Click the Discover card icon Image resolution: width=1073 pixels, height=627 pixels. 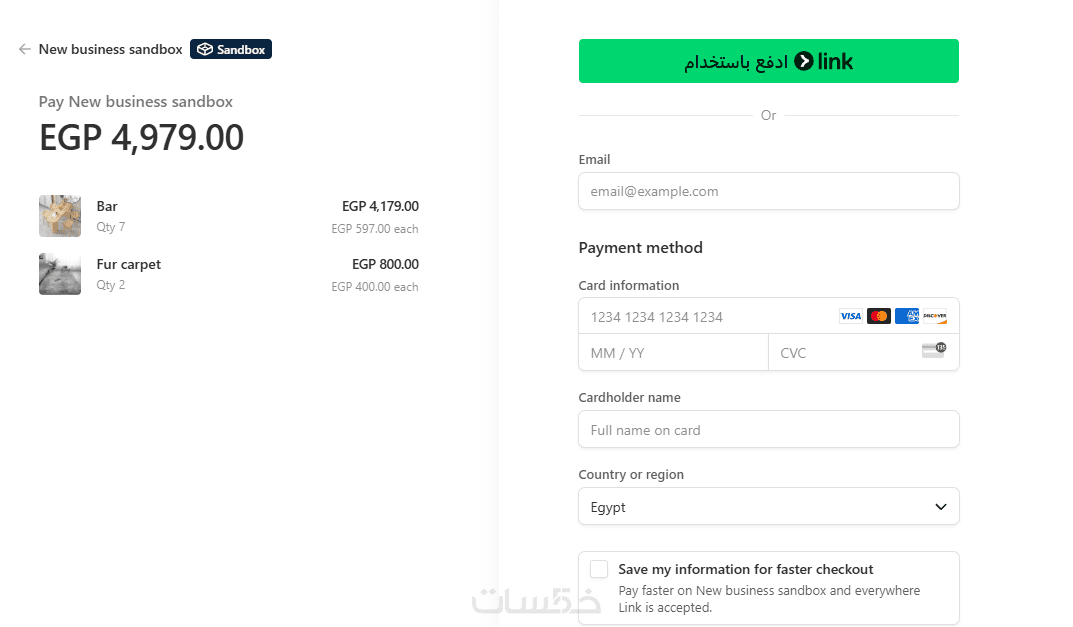click(935, 316)
